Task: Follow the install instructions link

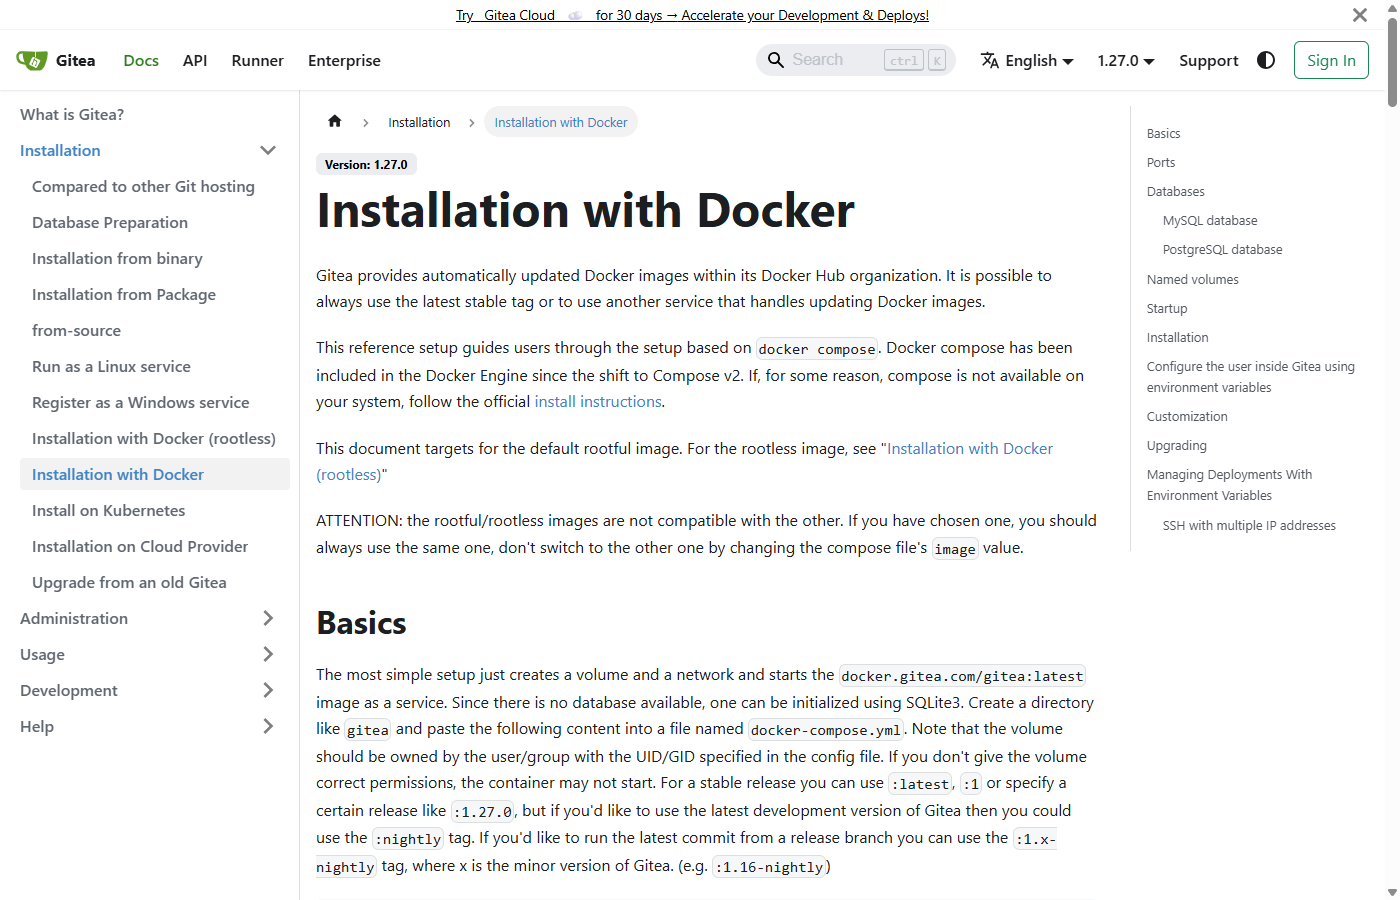Action: click(x=598, y=401)
